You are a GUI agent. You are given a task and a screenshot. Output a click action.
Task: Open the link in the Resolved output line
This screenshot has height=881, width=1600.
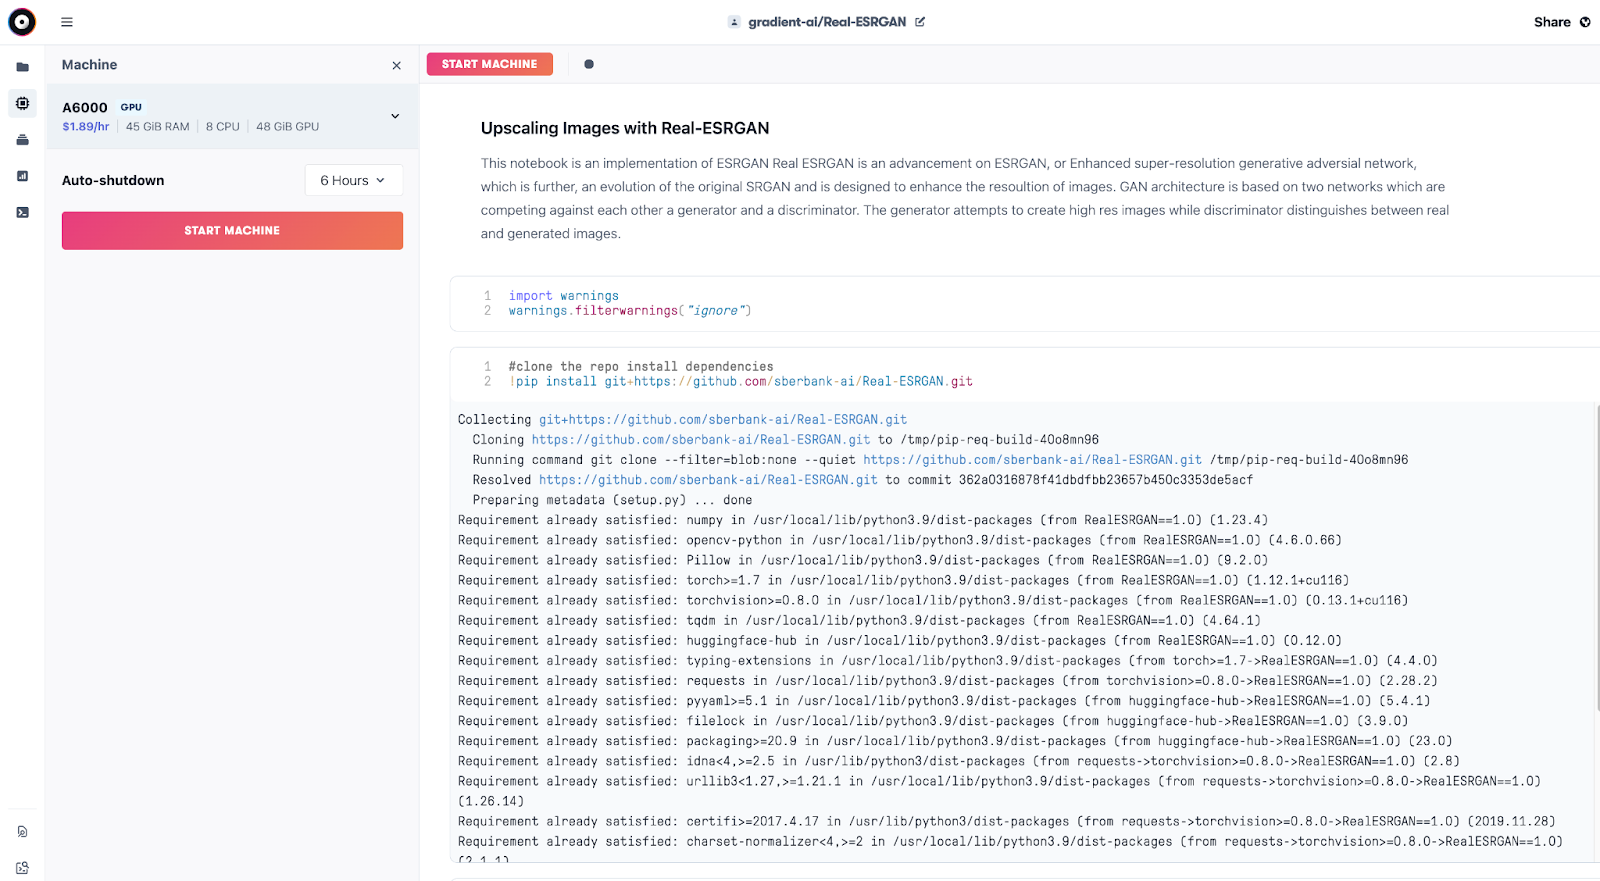coord(708,480)
